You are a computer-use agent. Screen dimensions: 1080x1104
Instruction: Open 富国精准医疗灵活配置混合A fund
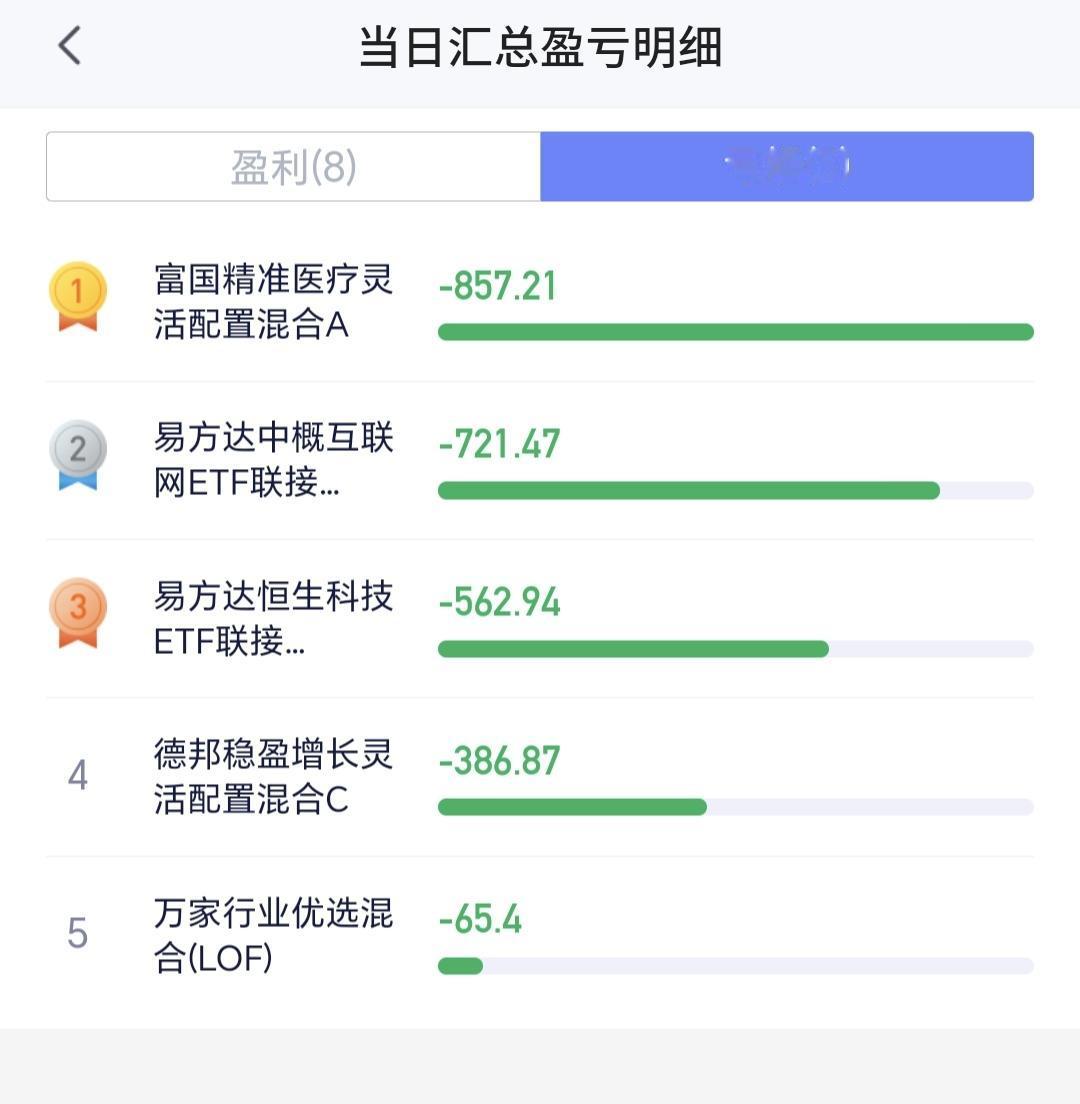click(273, 302)
